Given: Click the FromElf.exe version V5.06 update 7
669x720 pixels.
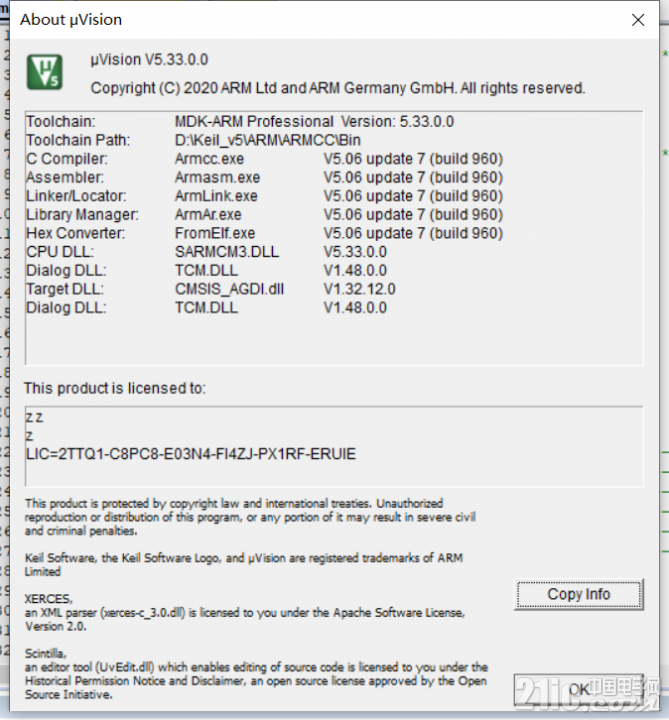Looking at the screenshot, I should [x=413, y=233].
